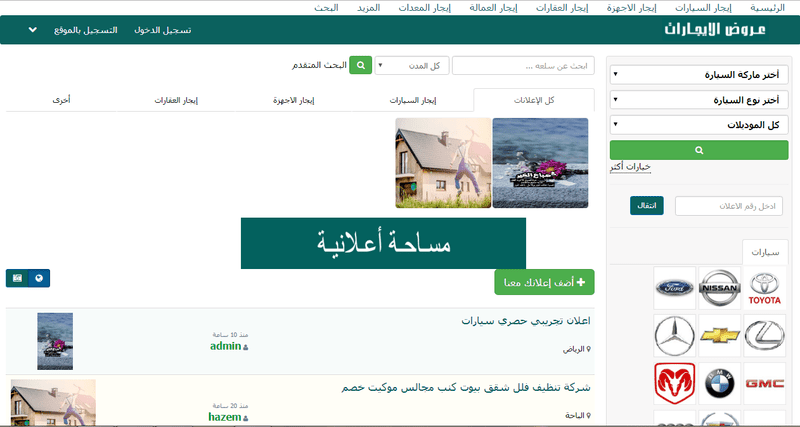The image size is (800, 427).
Task: Click the Ford brand logo
Action: pyautogui.click(x=674, y=288)
